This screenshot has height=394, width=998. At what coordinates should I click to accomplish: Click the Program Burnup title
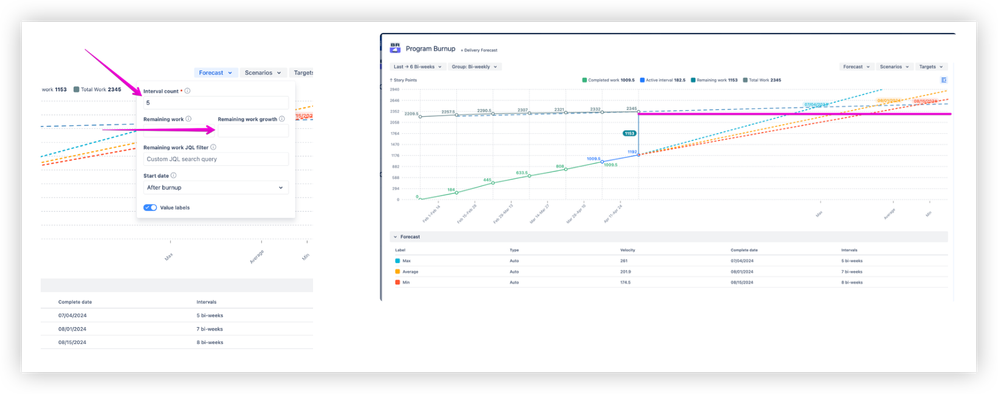430,48
